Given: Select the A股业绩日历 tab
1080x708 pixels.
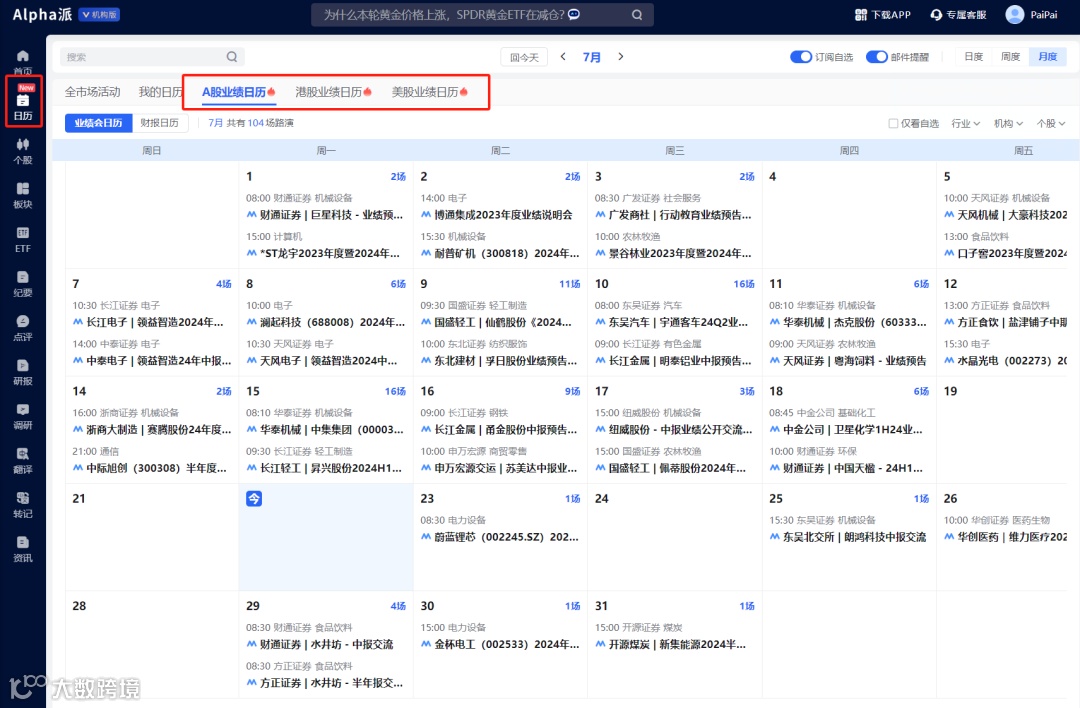Looking at the screenshot, I should (x=238, y=92).
